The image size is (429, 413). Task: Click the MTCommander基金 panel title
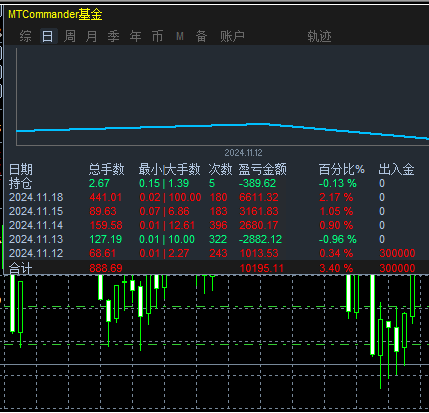pos(55,14)
